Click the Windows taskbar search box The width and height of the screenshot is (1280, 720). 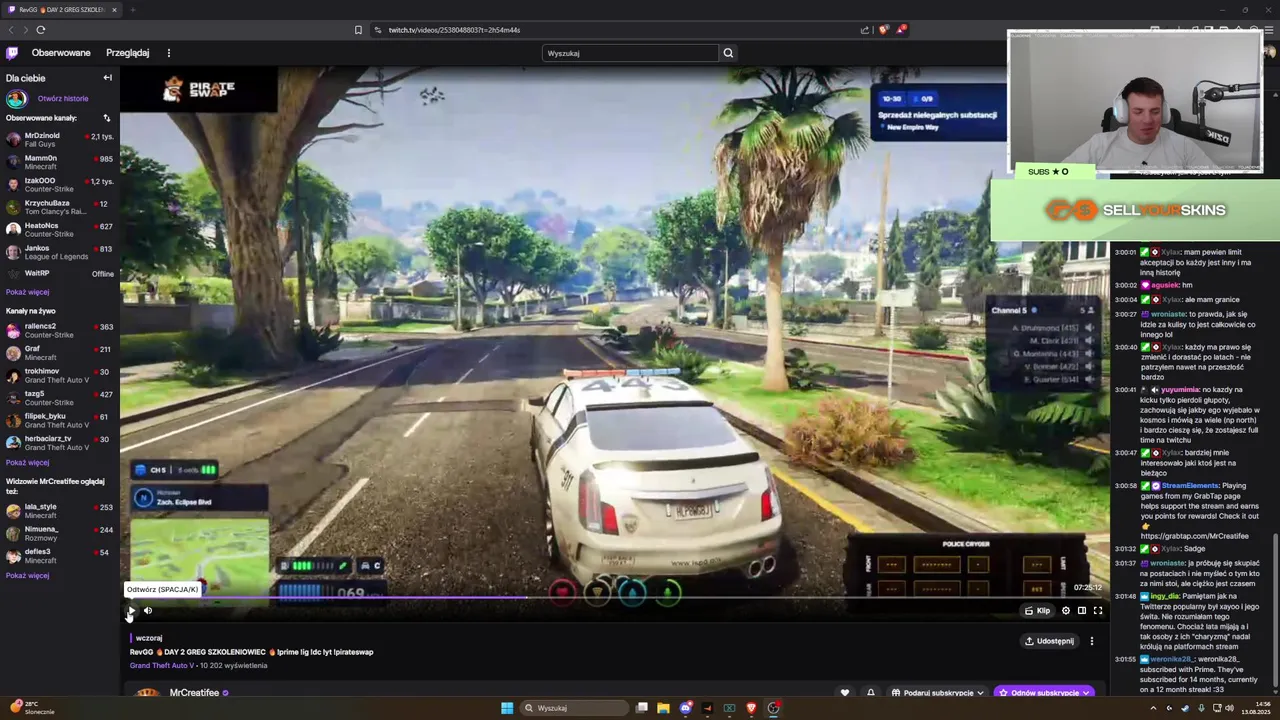574,708
